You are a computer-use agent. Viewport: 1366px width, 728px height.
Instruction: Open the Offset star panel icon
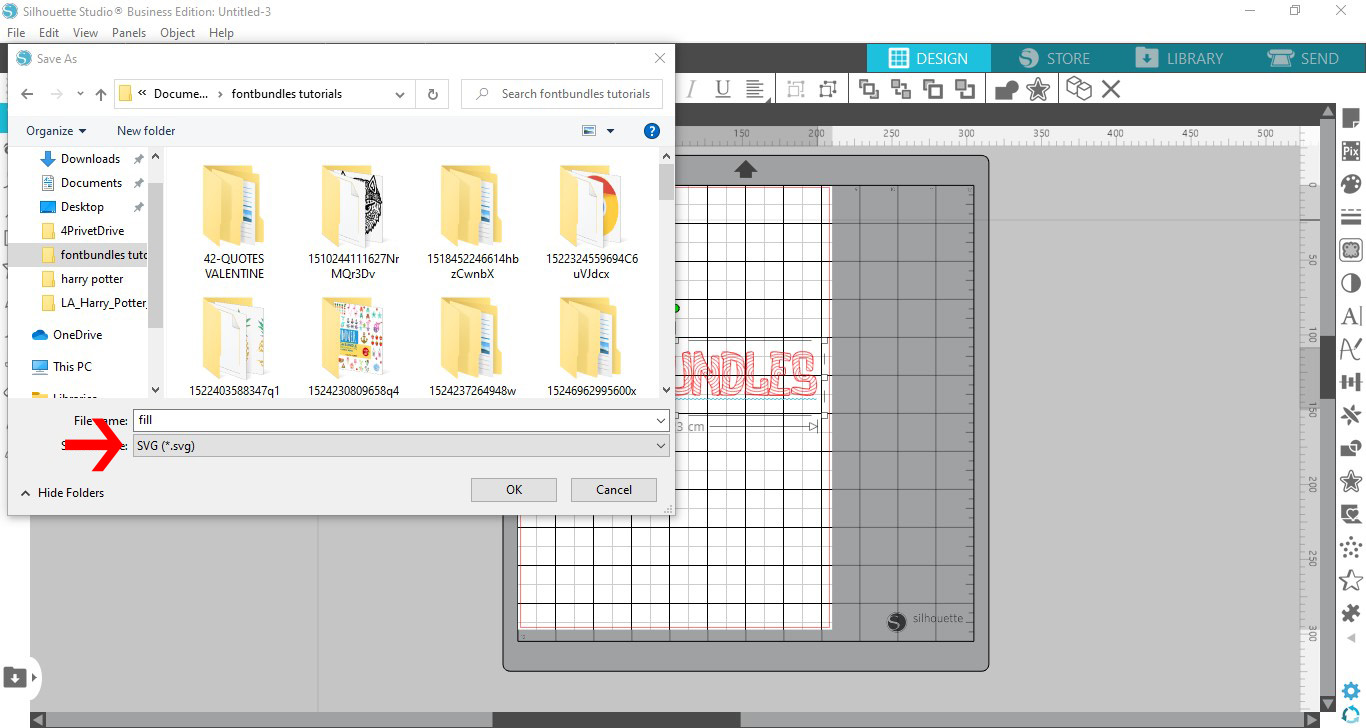[1351, 481]
